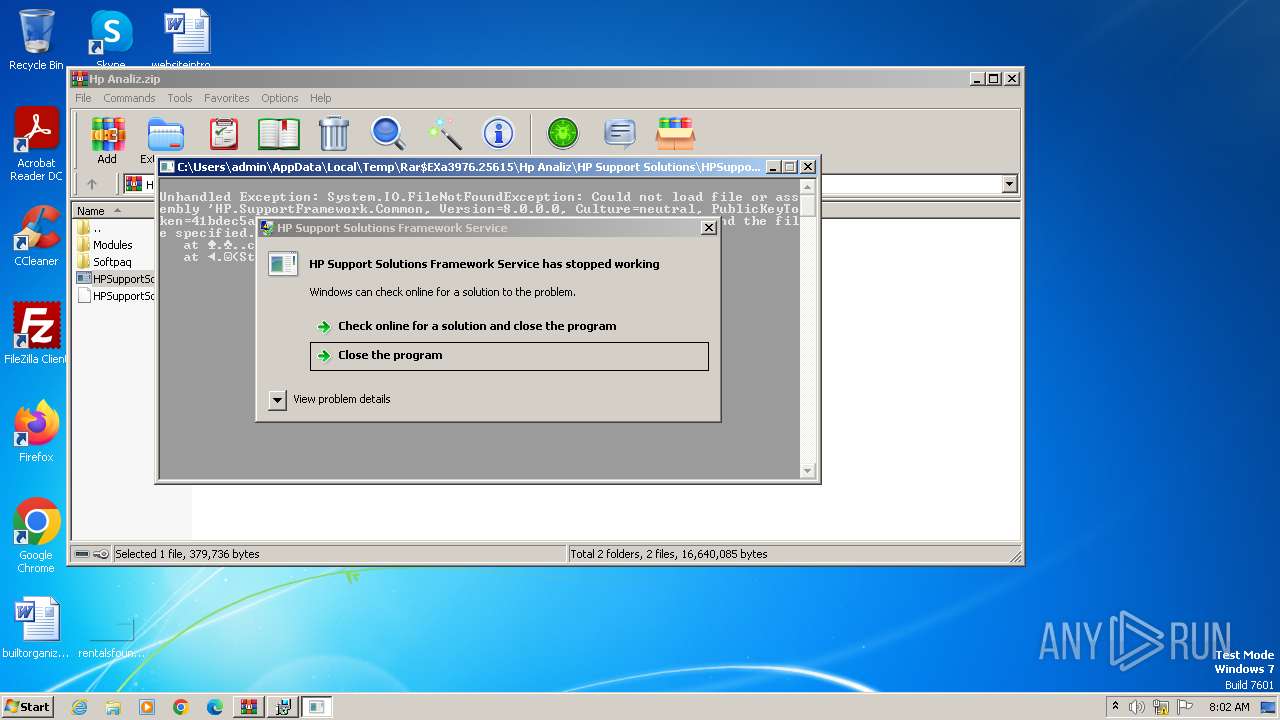This screenshot has width=1280, height=720.
Task: Click the Delete trash can icon in WinRAR
Action: tap(334, 133)
